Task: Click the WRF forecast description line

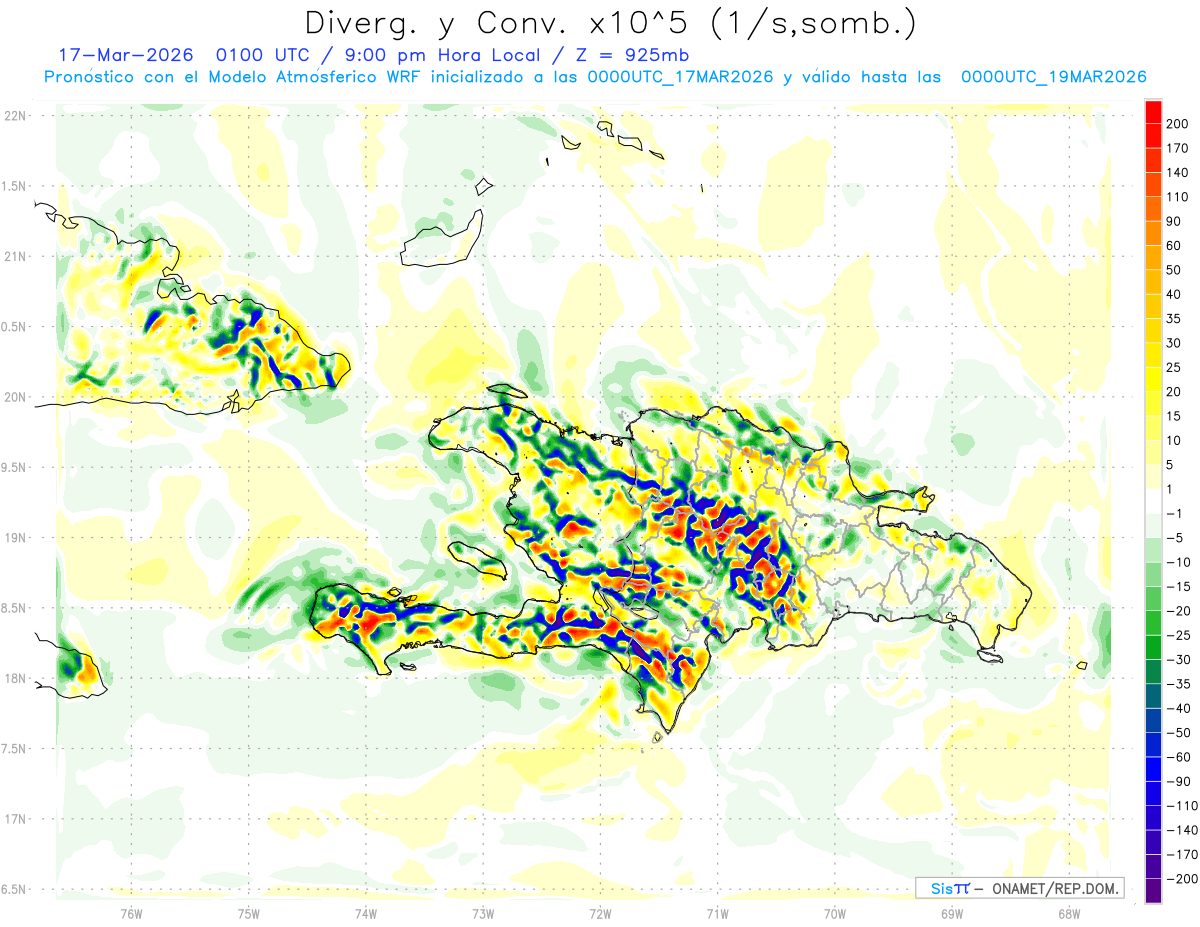Action: coord(595,76)
